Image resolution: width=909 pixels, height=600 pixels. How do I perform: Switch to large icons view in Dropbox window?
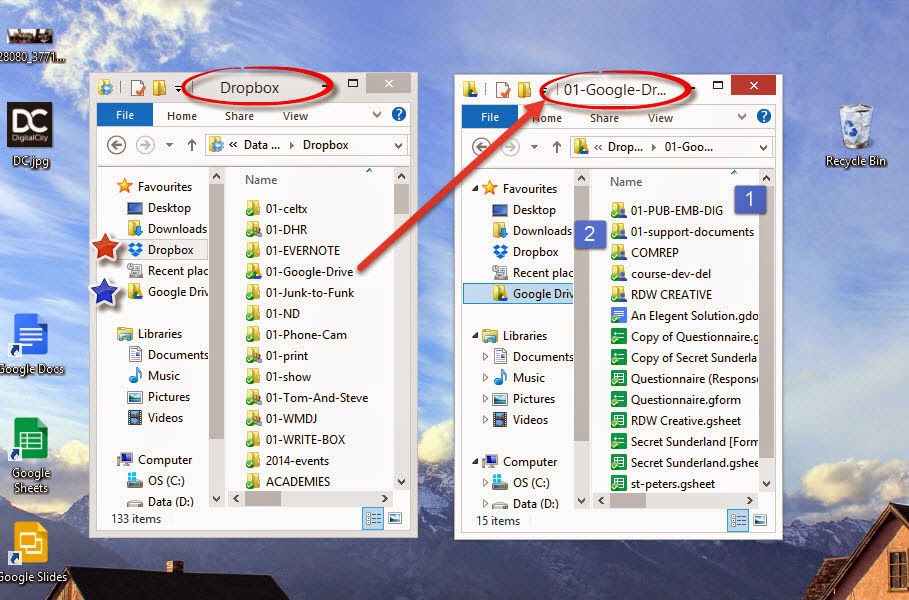pyautogui.click(x=395, y=518)
